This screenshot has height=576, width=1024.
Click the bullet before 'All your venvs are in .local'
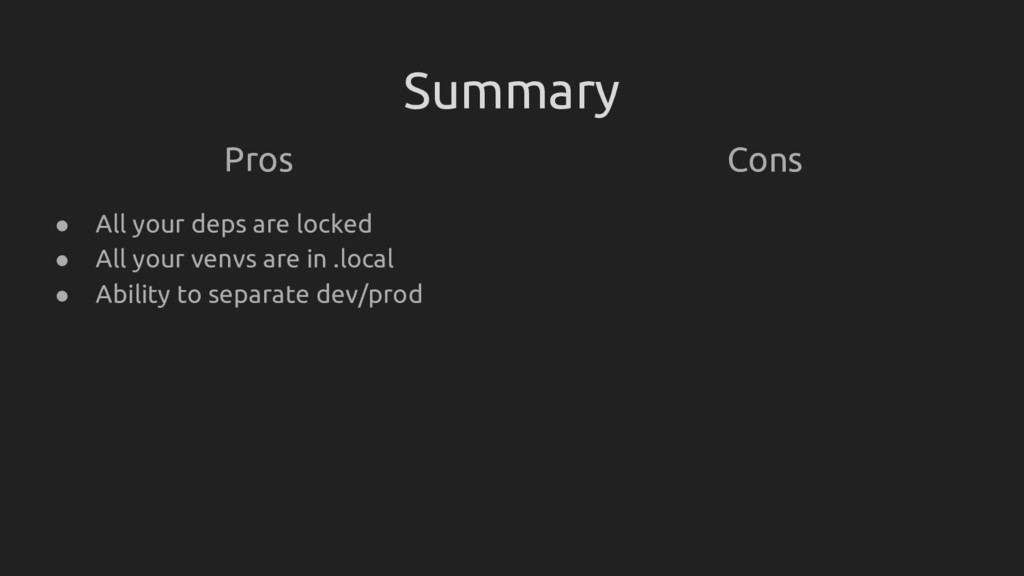pyautogui.click(x=61, y=260)
